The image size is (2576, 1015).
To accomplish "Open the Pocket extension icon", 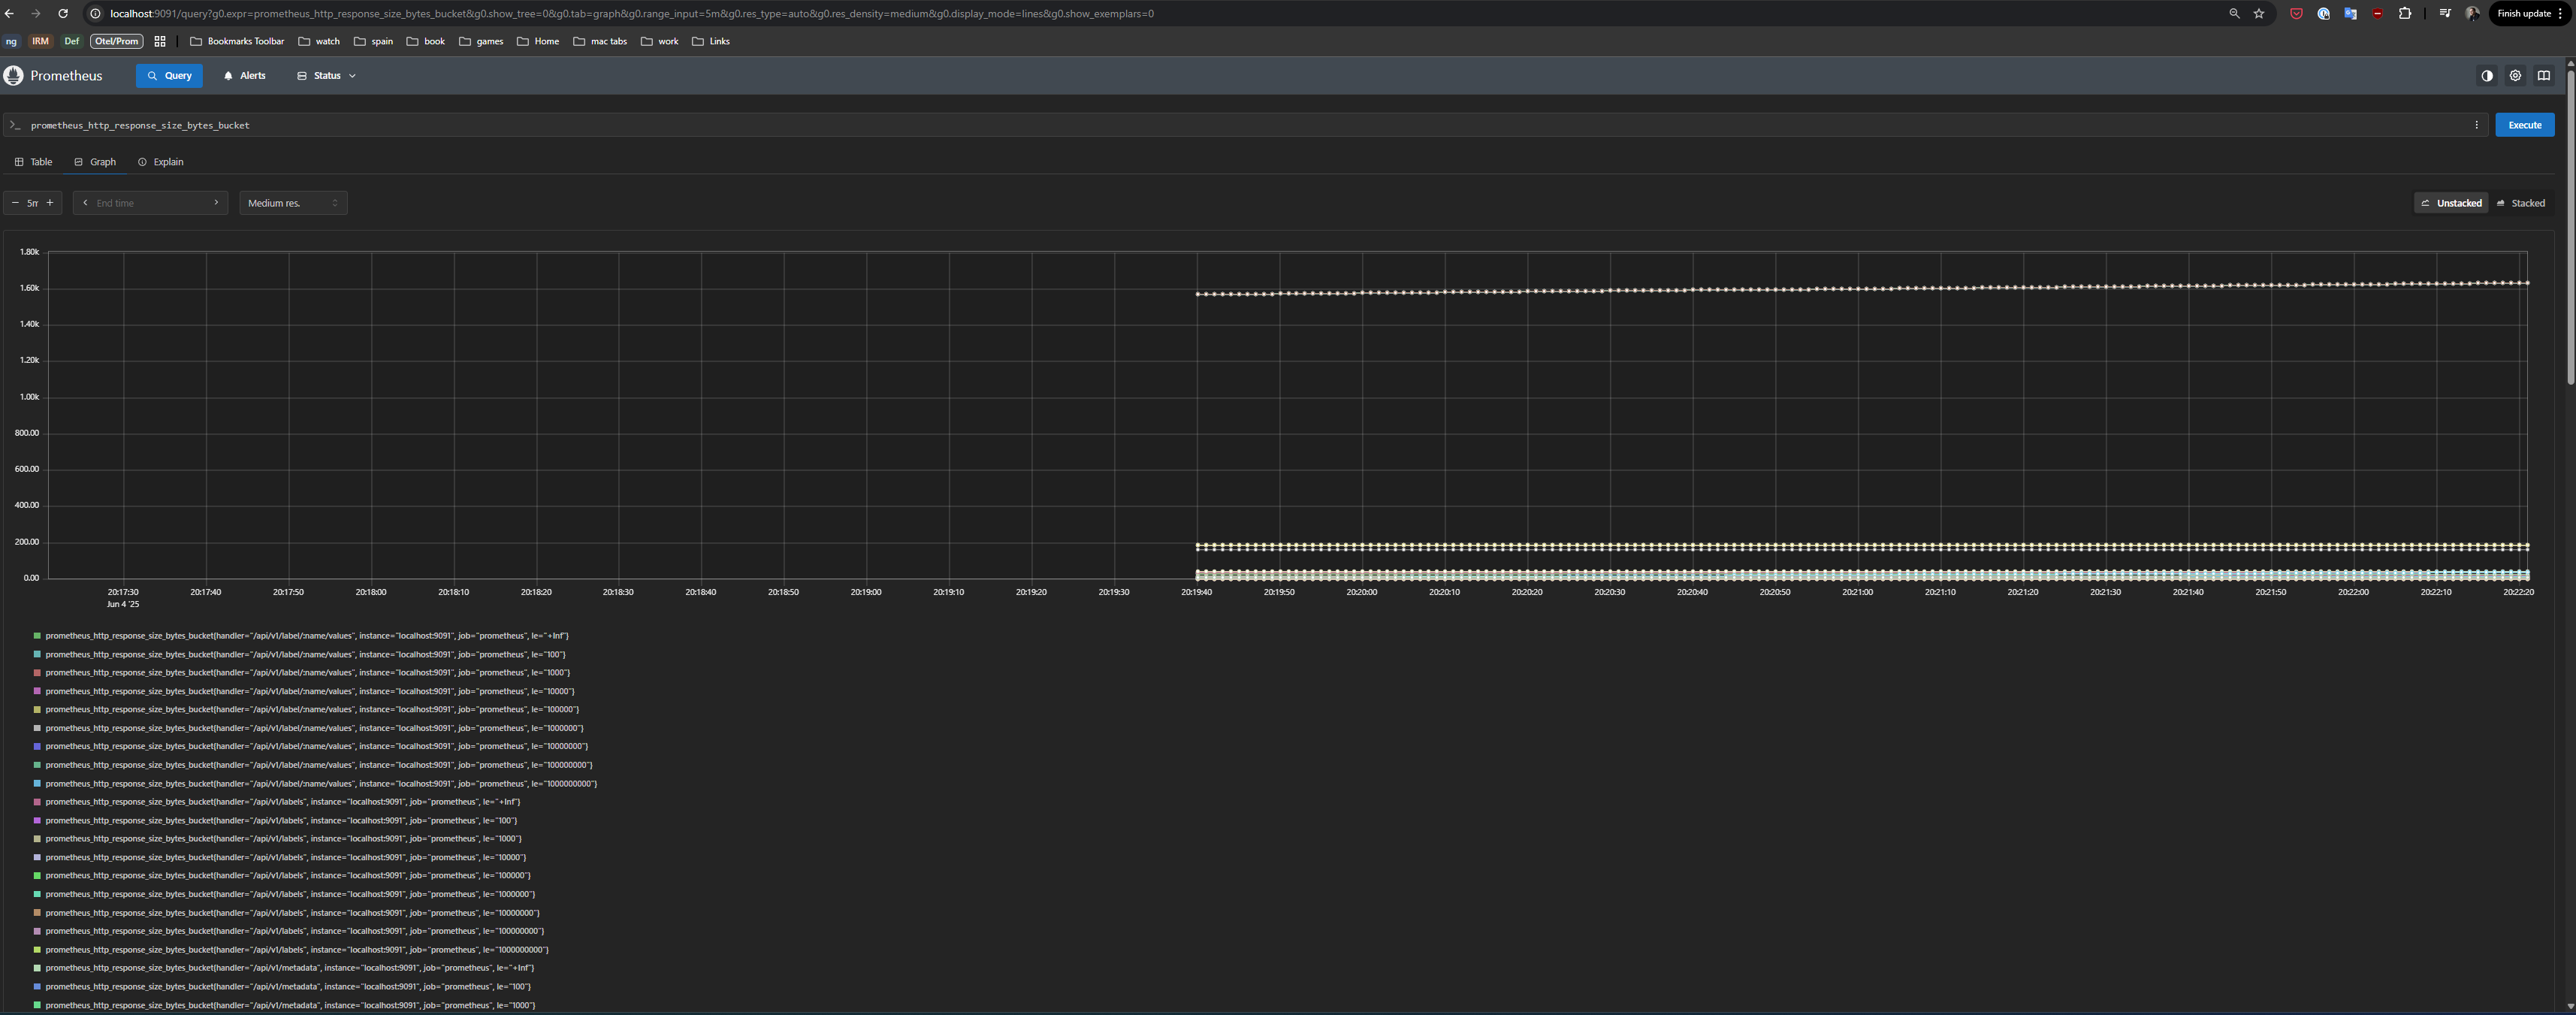I will [2296, 14].
